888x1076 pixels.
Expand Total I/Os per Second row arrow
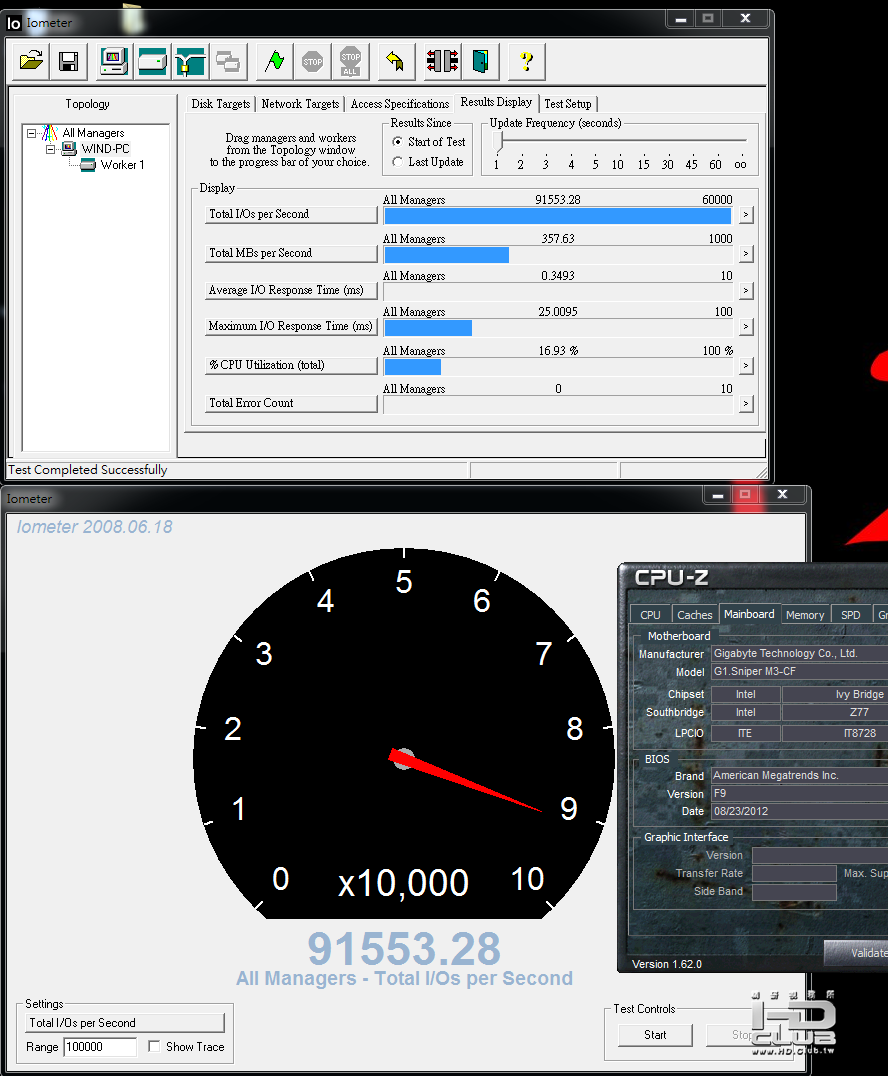[745, 215]
